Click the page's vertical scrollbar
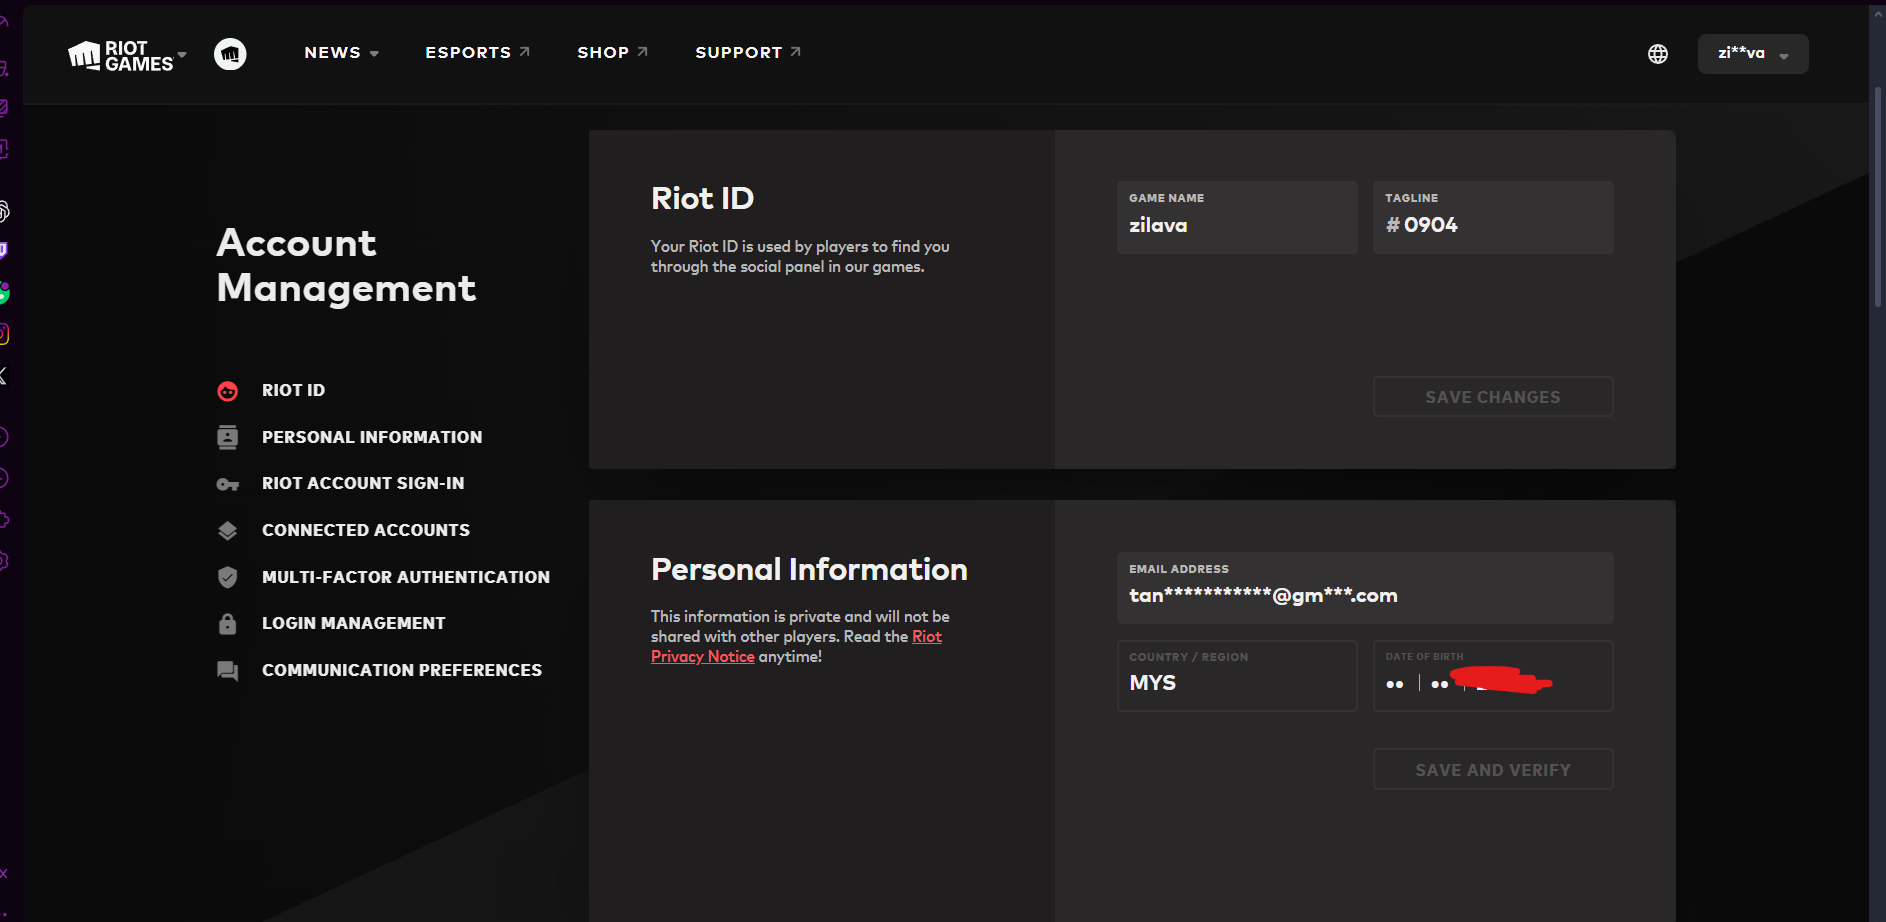The image size is (1886, 922). (1878, 200)
